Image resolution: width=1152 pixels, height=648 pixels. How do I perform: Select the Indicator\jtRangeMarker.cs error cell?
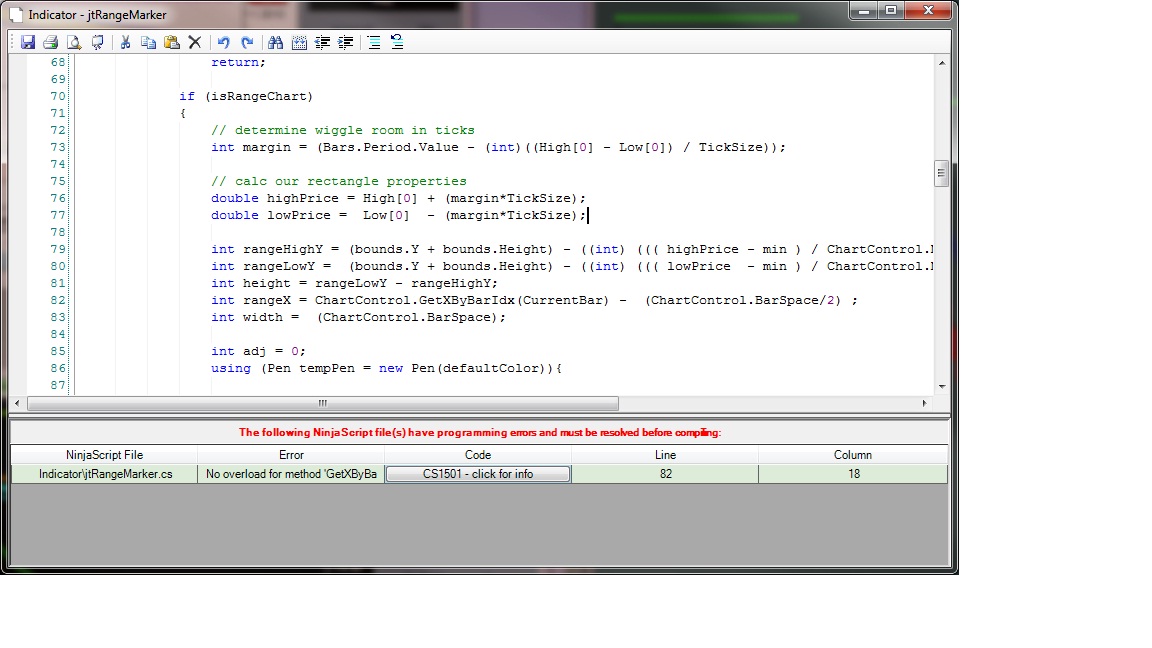coord(104,474)
